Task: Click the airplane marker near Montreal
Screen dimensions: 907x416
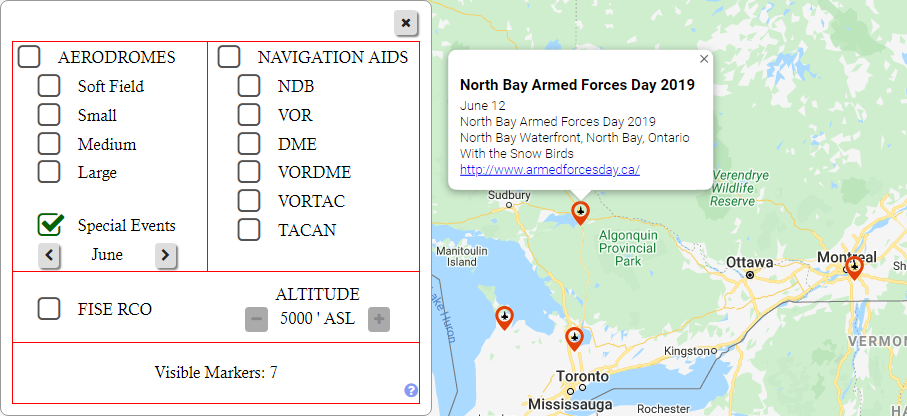Action: tap(853, 267)
